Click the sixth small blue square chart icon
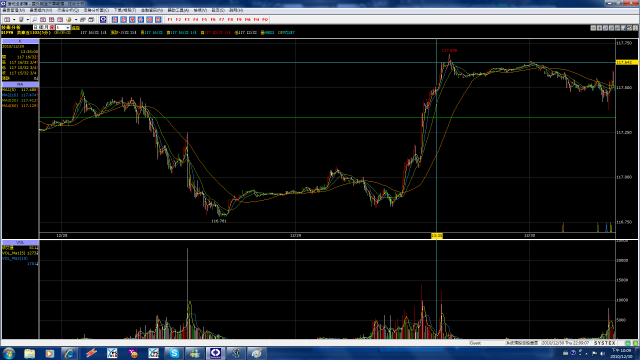The height and width of the screenshot is (360, 640). [x=158, y=19]
